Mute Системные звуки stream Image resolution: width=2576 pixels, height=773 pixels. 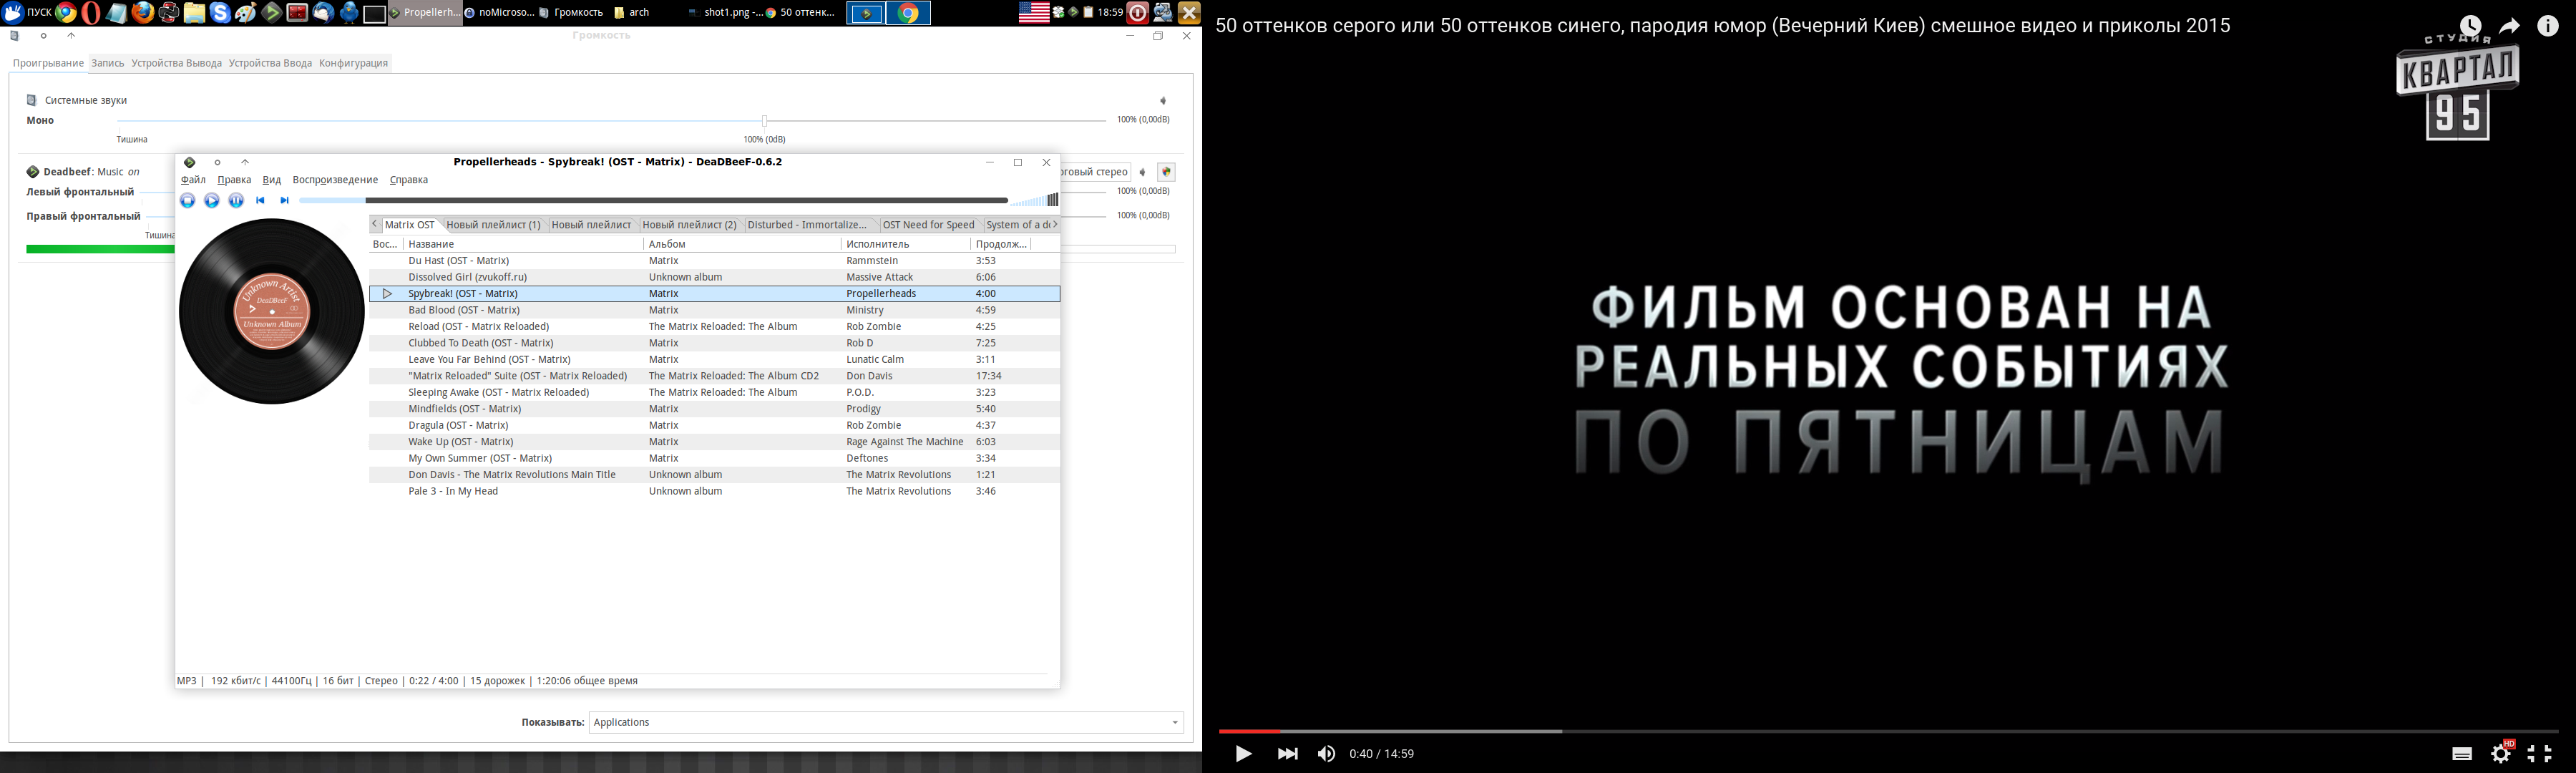coord(1163,101)
